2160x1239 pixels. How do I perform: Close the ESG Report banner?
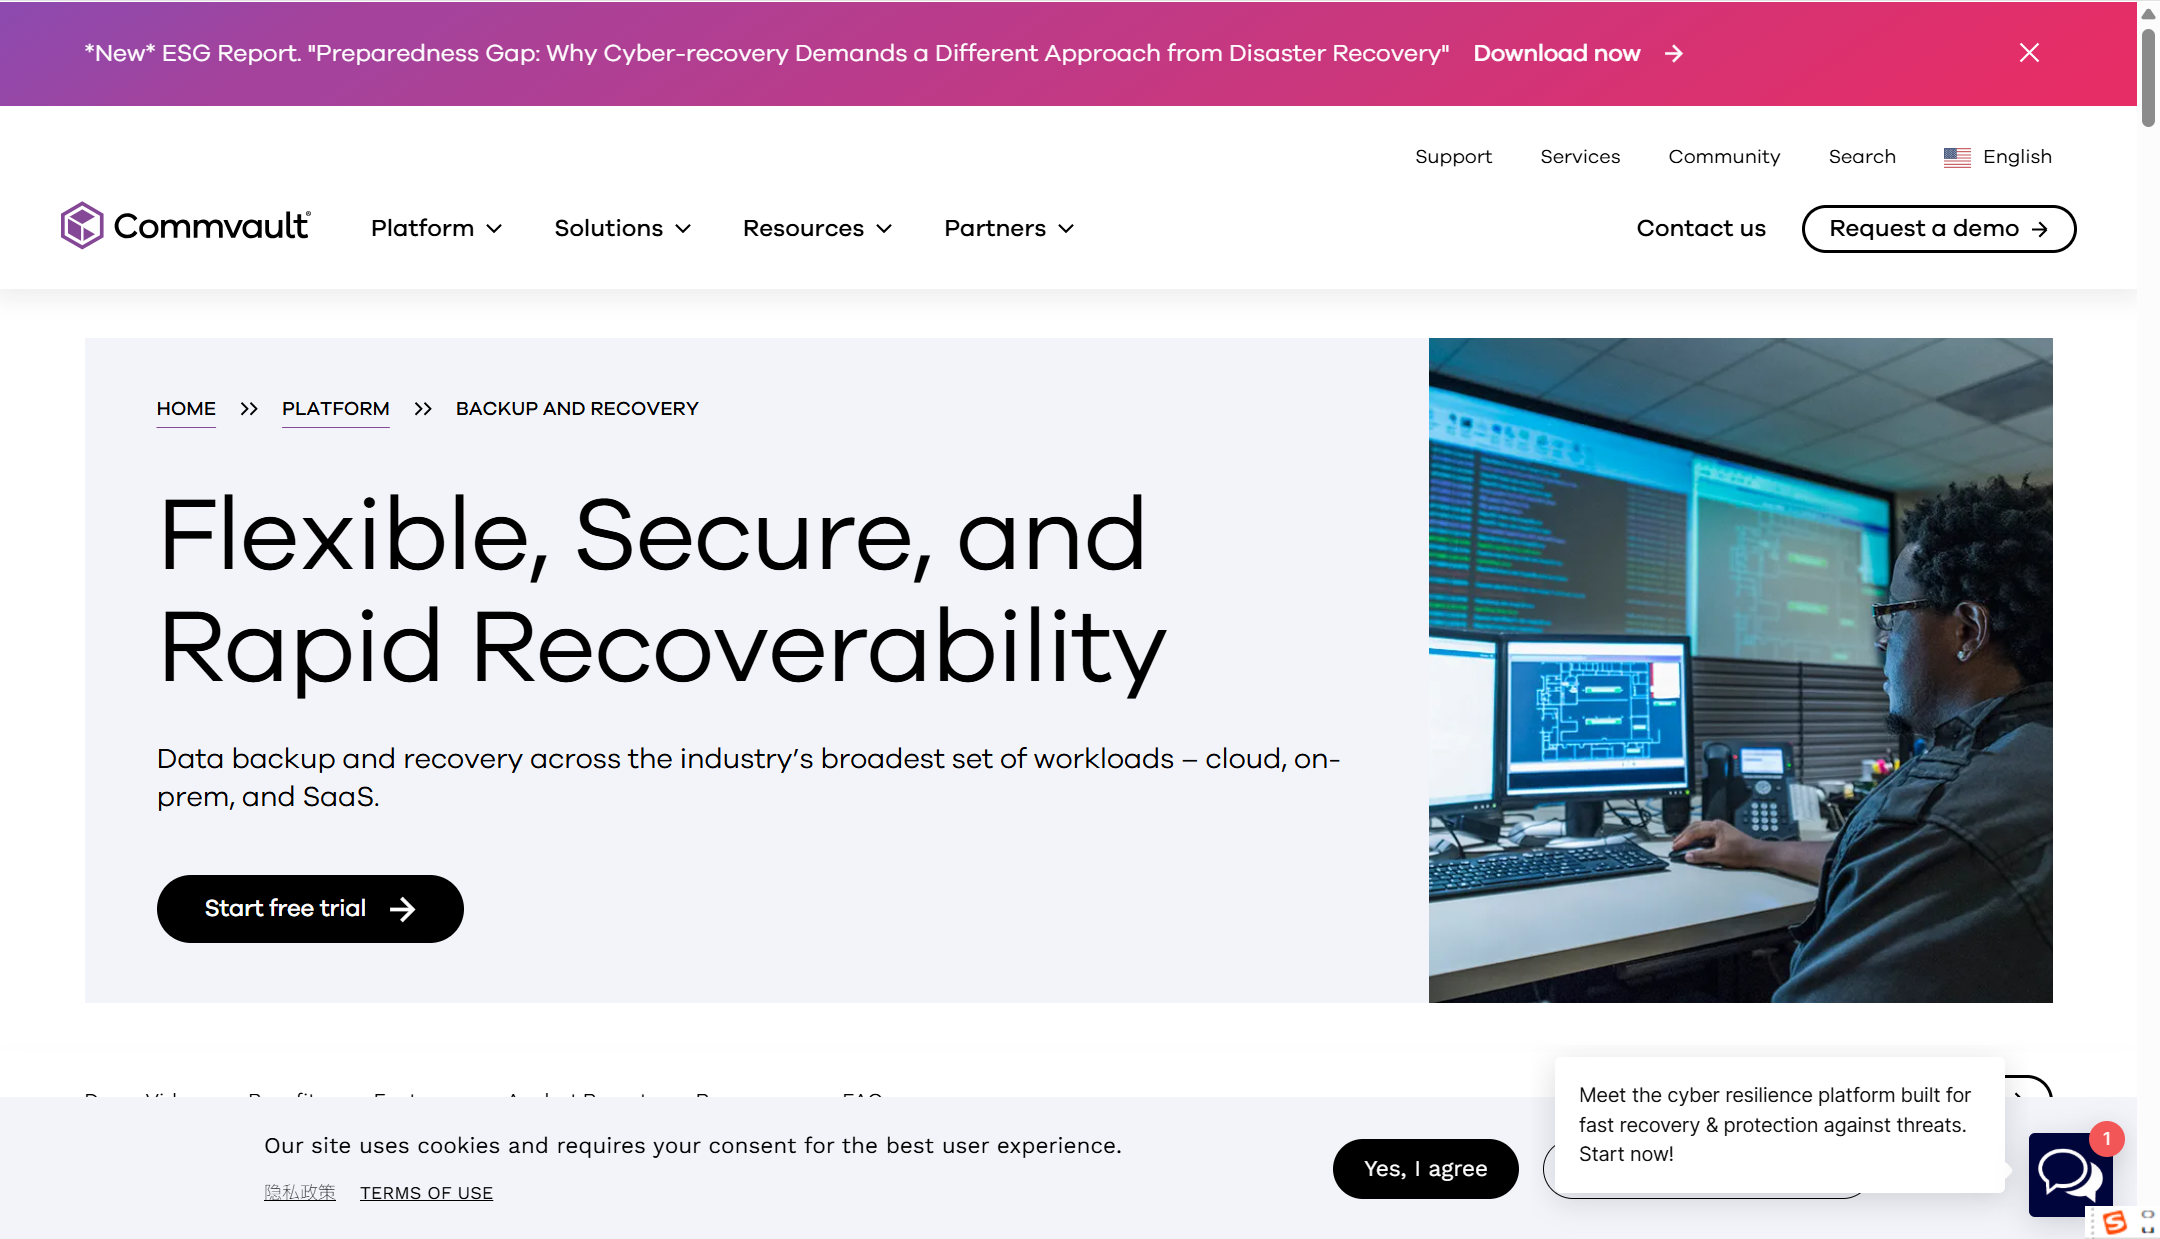pos(2028,53)
